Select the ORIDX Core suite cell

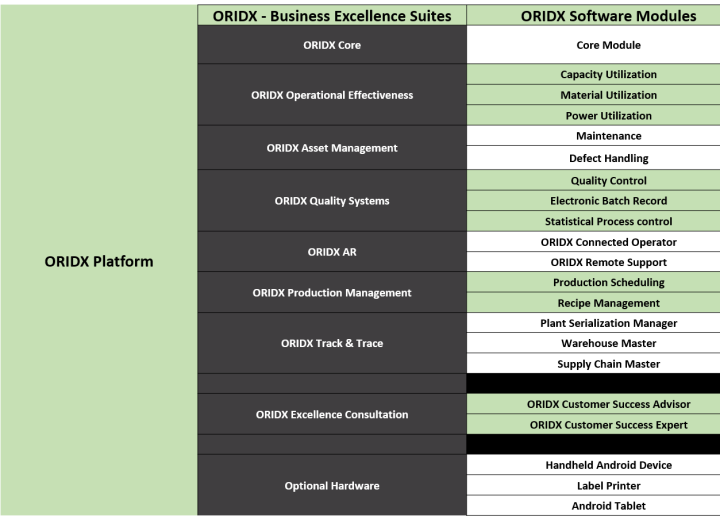coord(332,45)
